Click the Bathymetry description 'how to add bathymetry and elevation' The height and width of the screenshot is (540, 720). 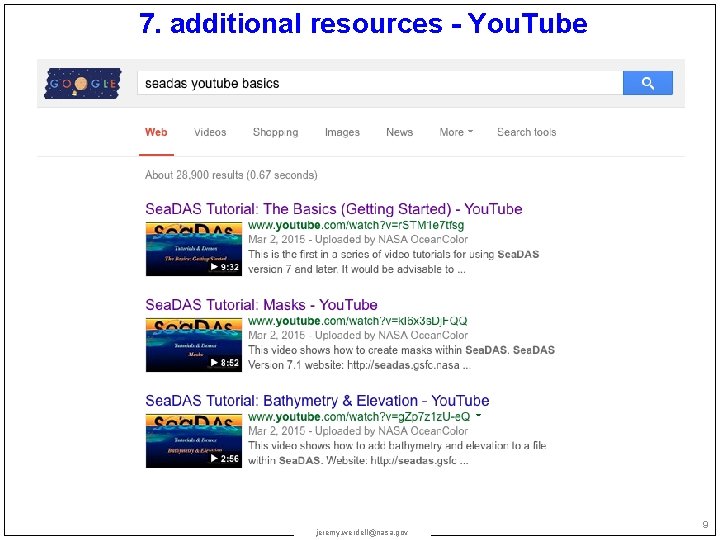tap(397, 453)
